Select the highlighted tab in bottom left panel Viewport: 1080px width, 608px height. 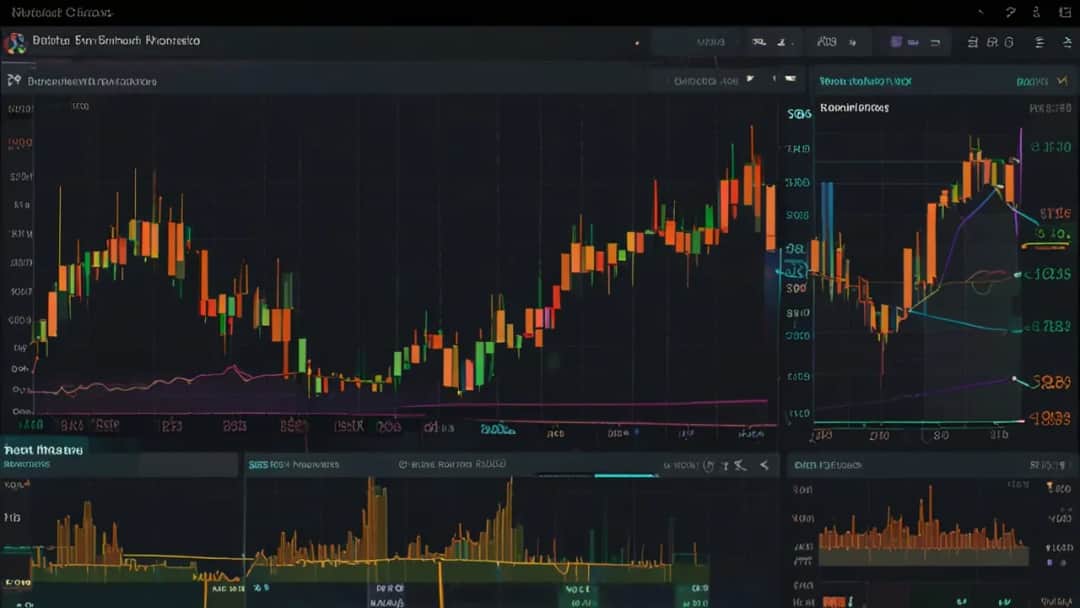click(x=44, y=449)
